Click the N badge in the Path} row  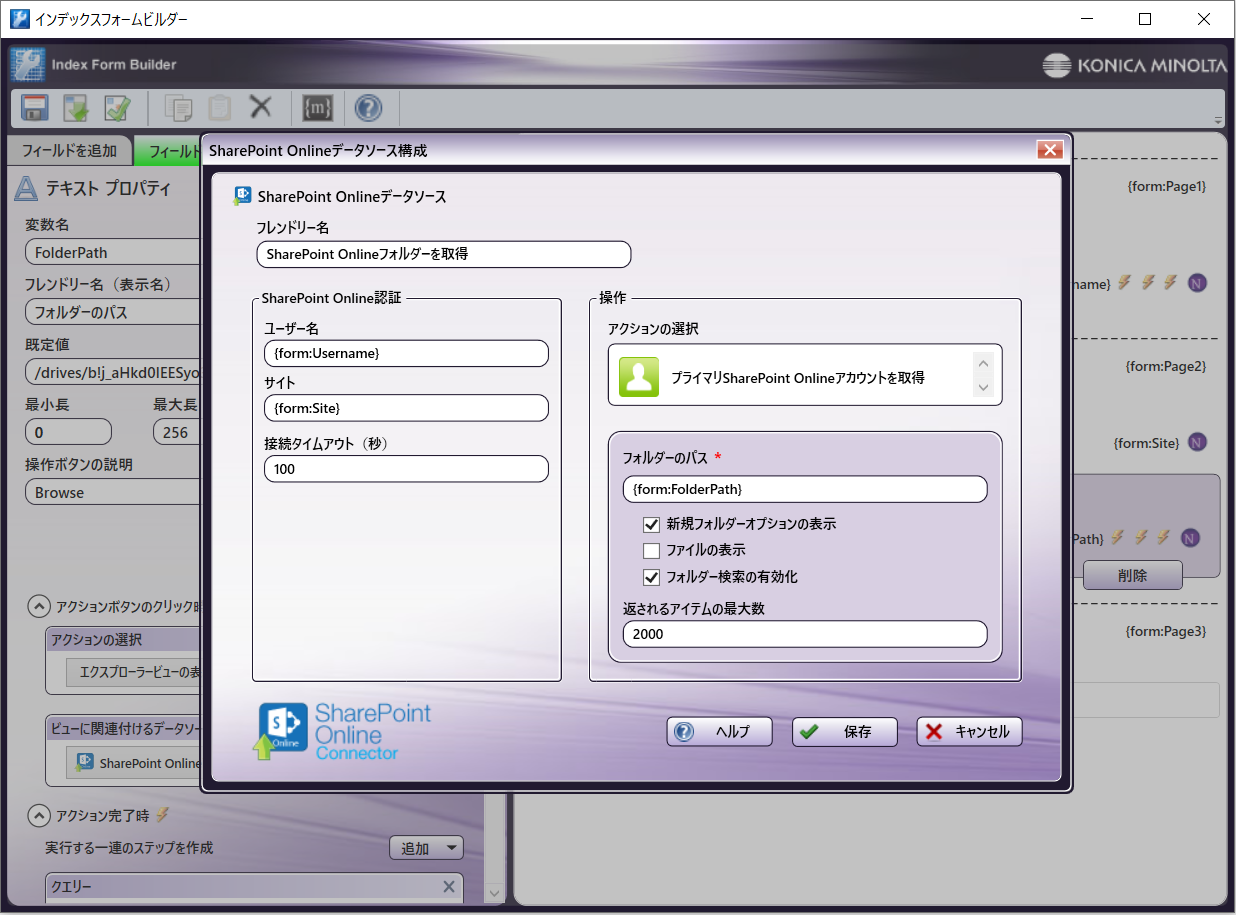tap(1190, 538)
